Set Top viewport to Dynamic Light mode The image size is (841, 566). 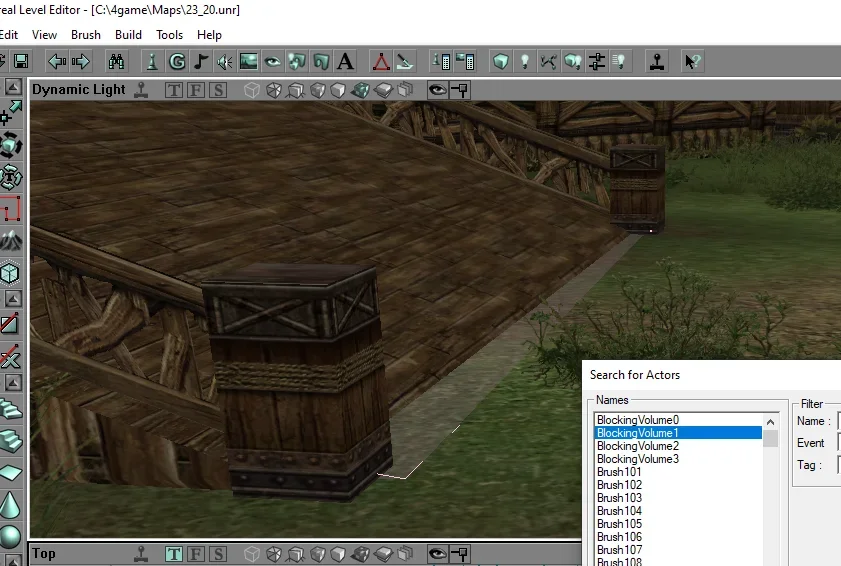[360, 554]
